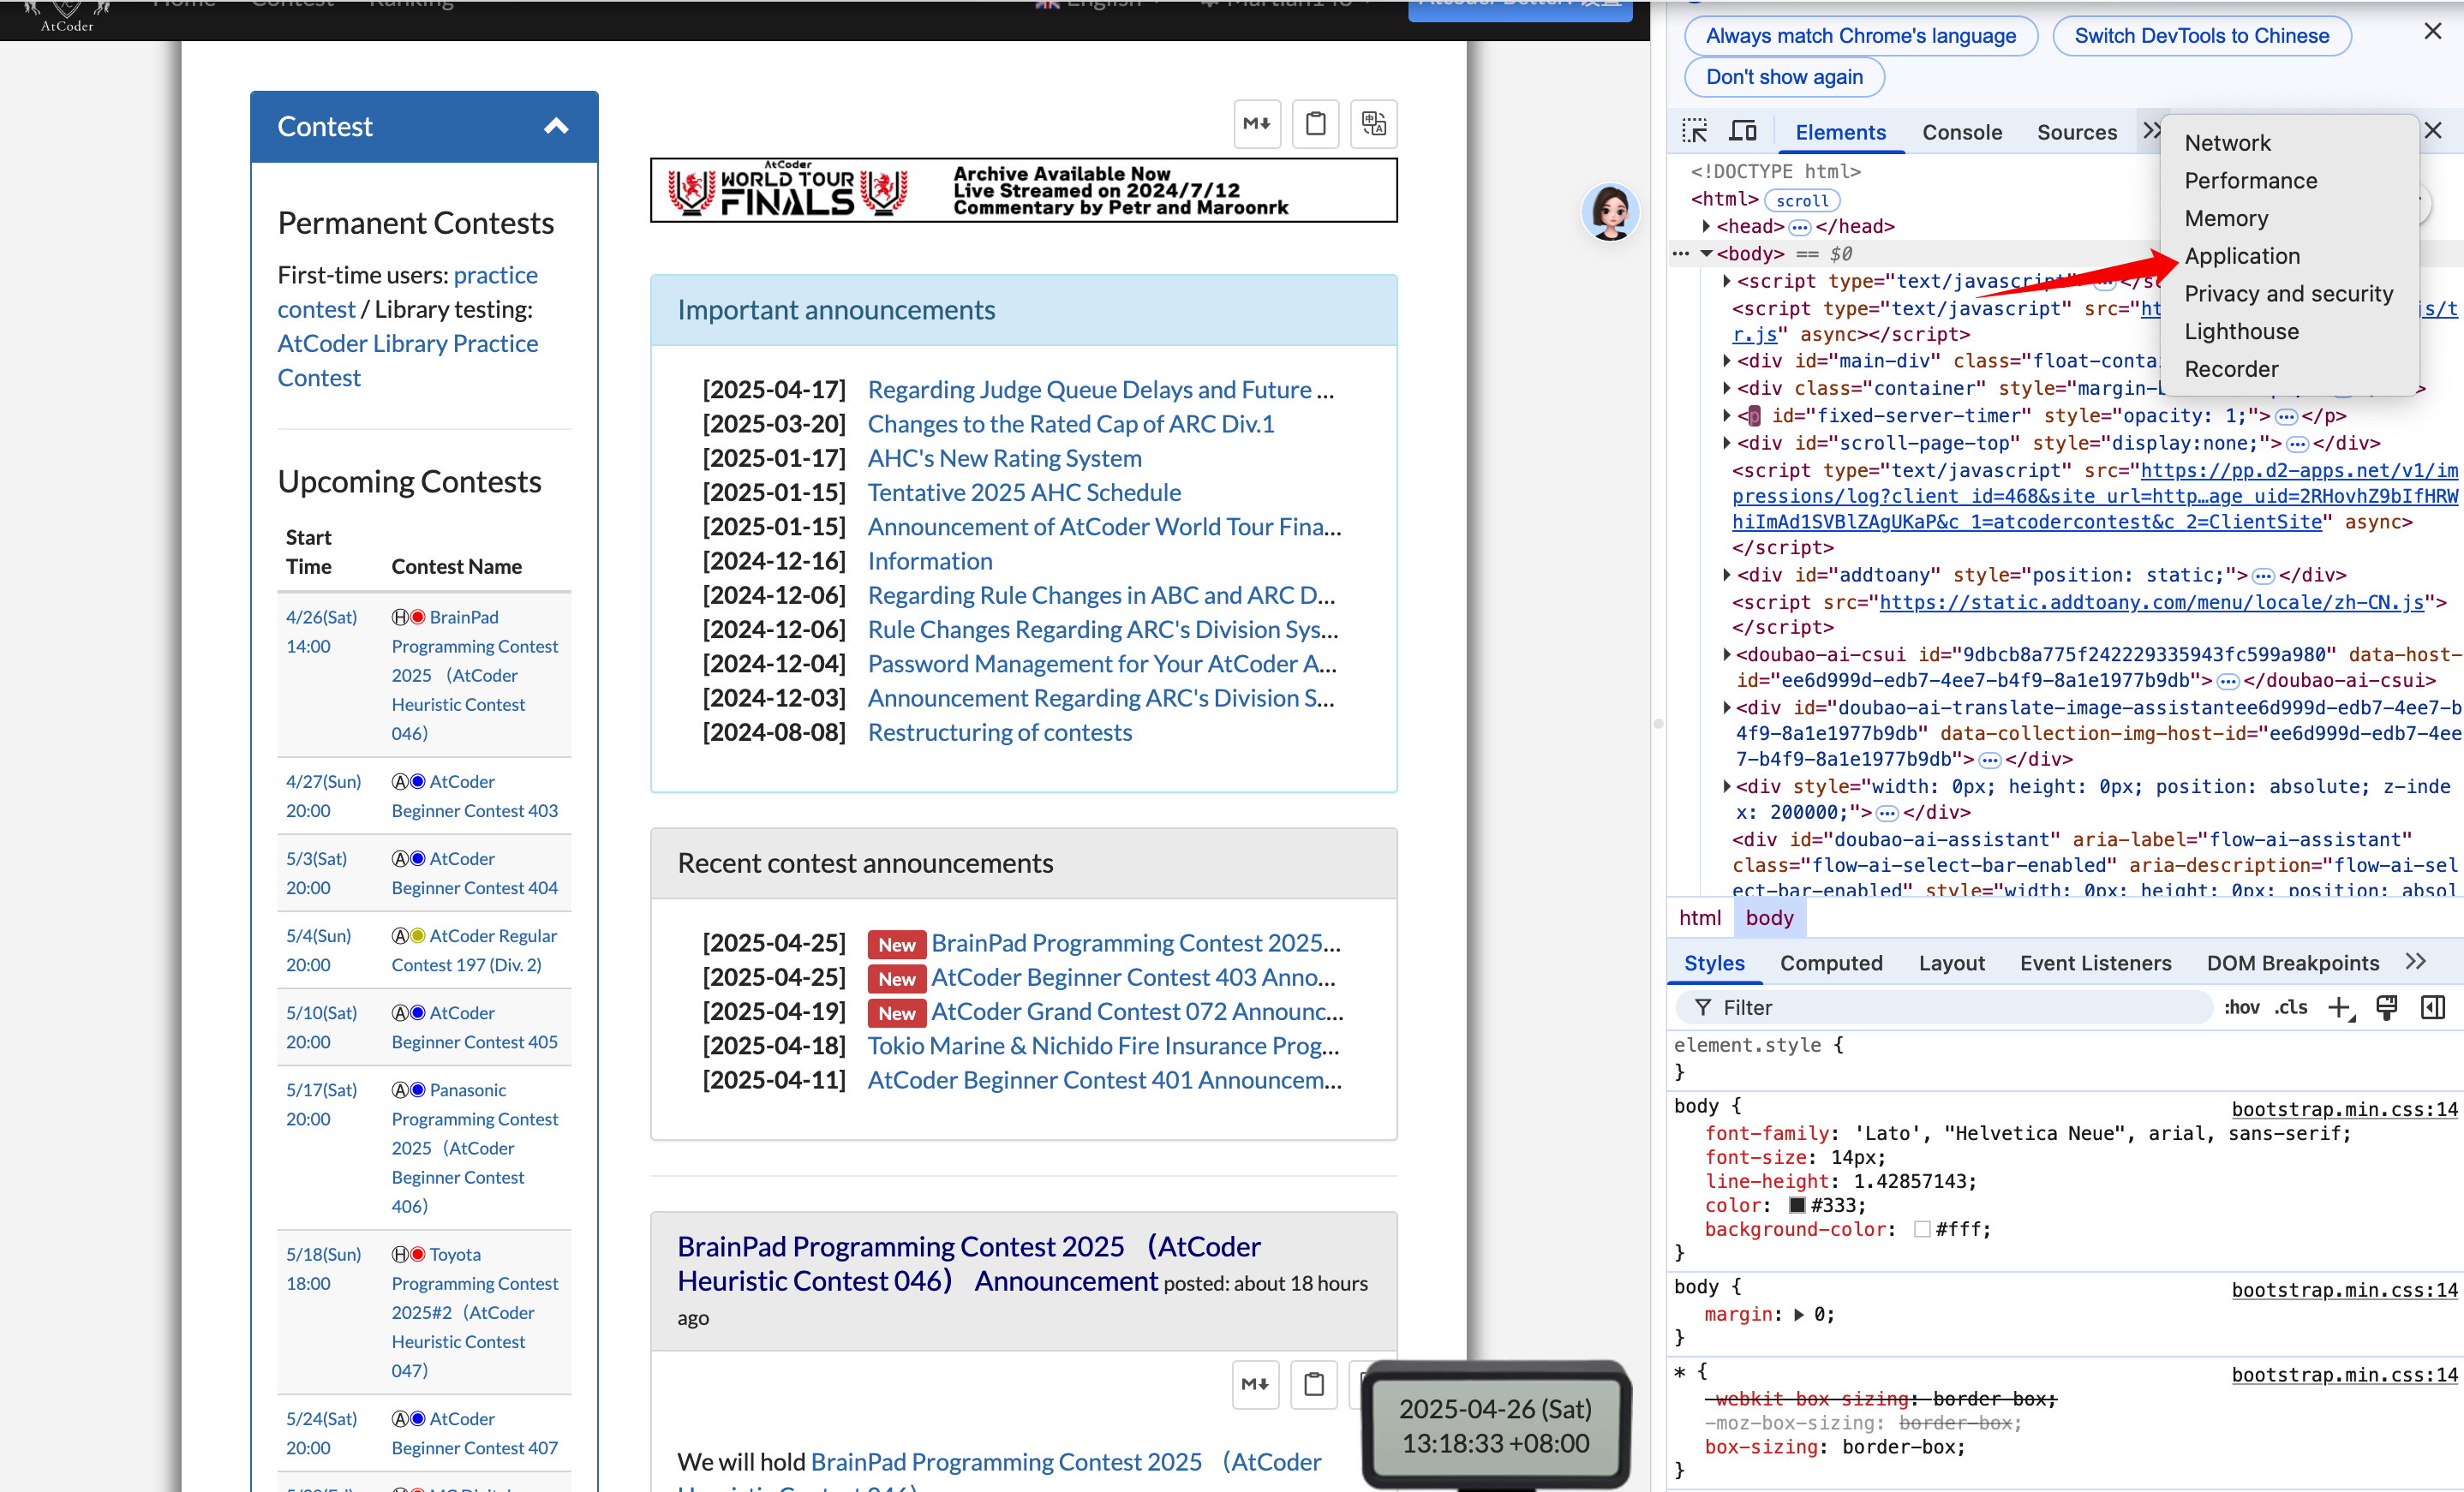Click the Markdown copy icon above the banner
The image size is (2464, 1492).
click(x=1257, y=124)
